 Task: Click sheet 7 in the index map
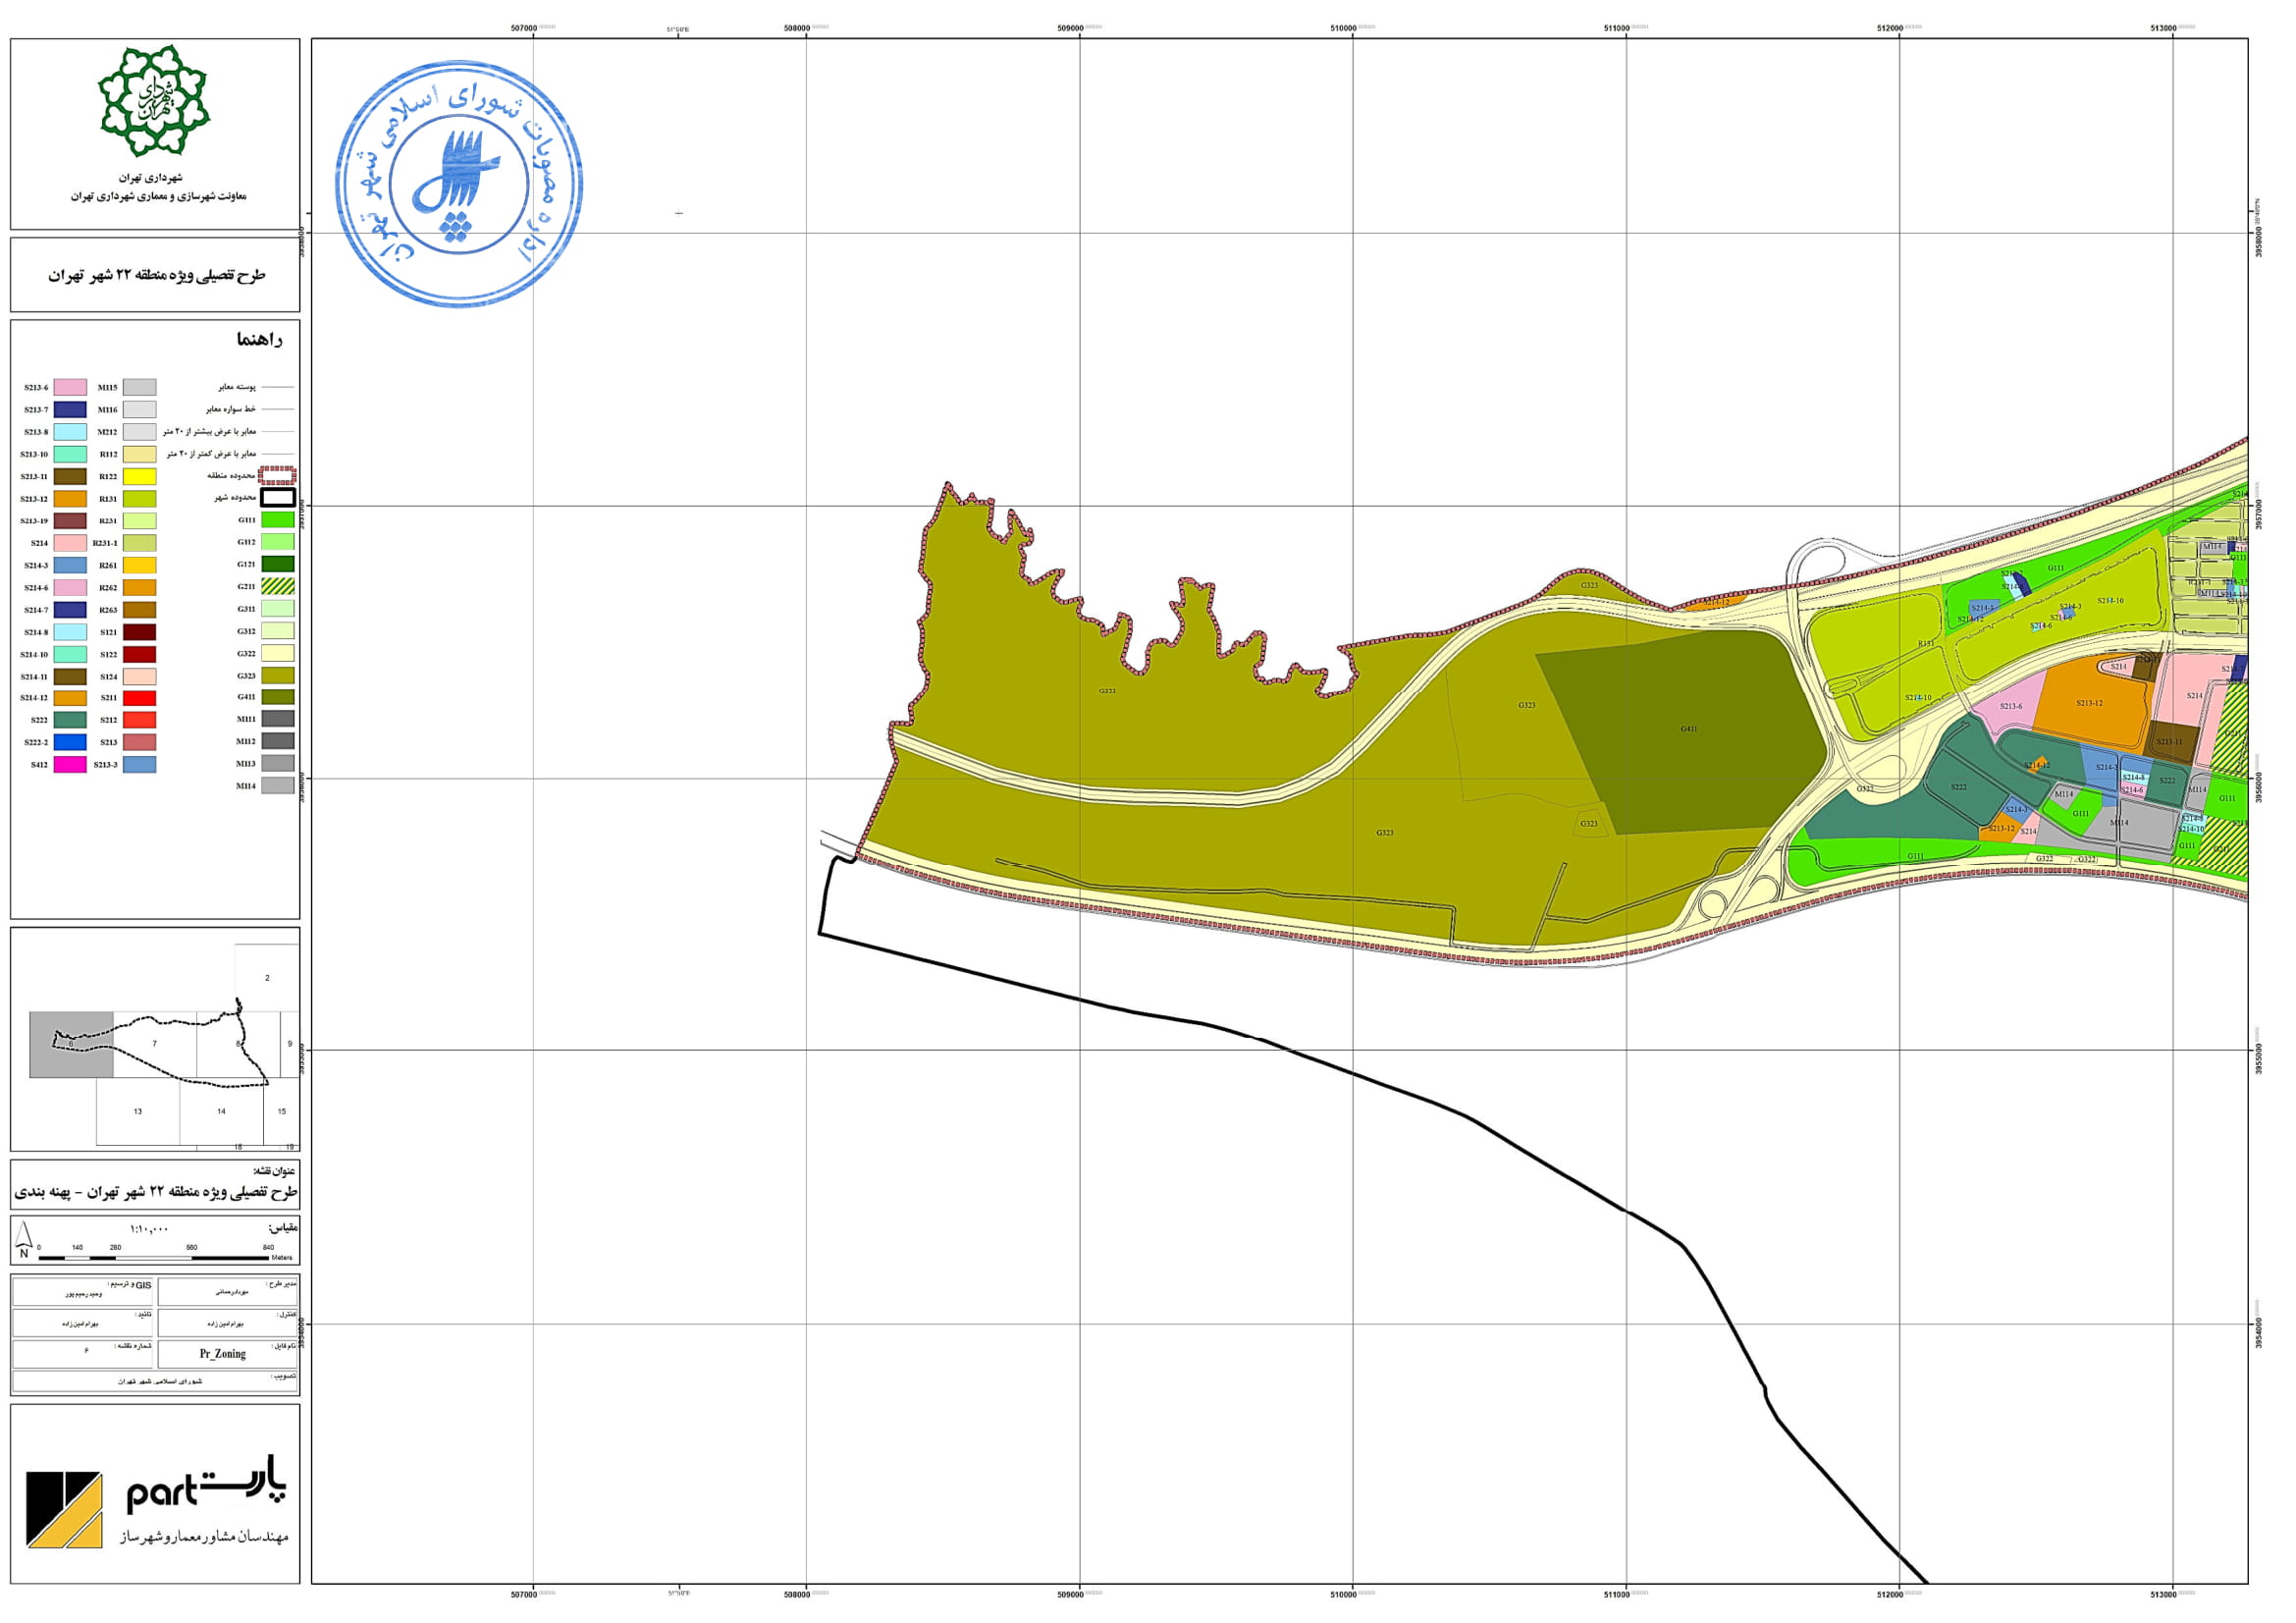pos(154,1044)
